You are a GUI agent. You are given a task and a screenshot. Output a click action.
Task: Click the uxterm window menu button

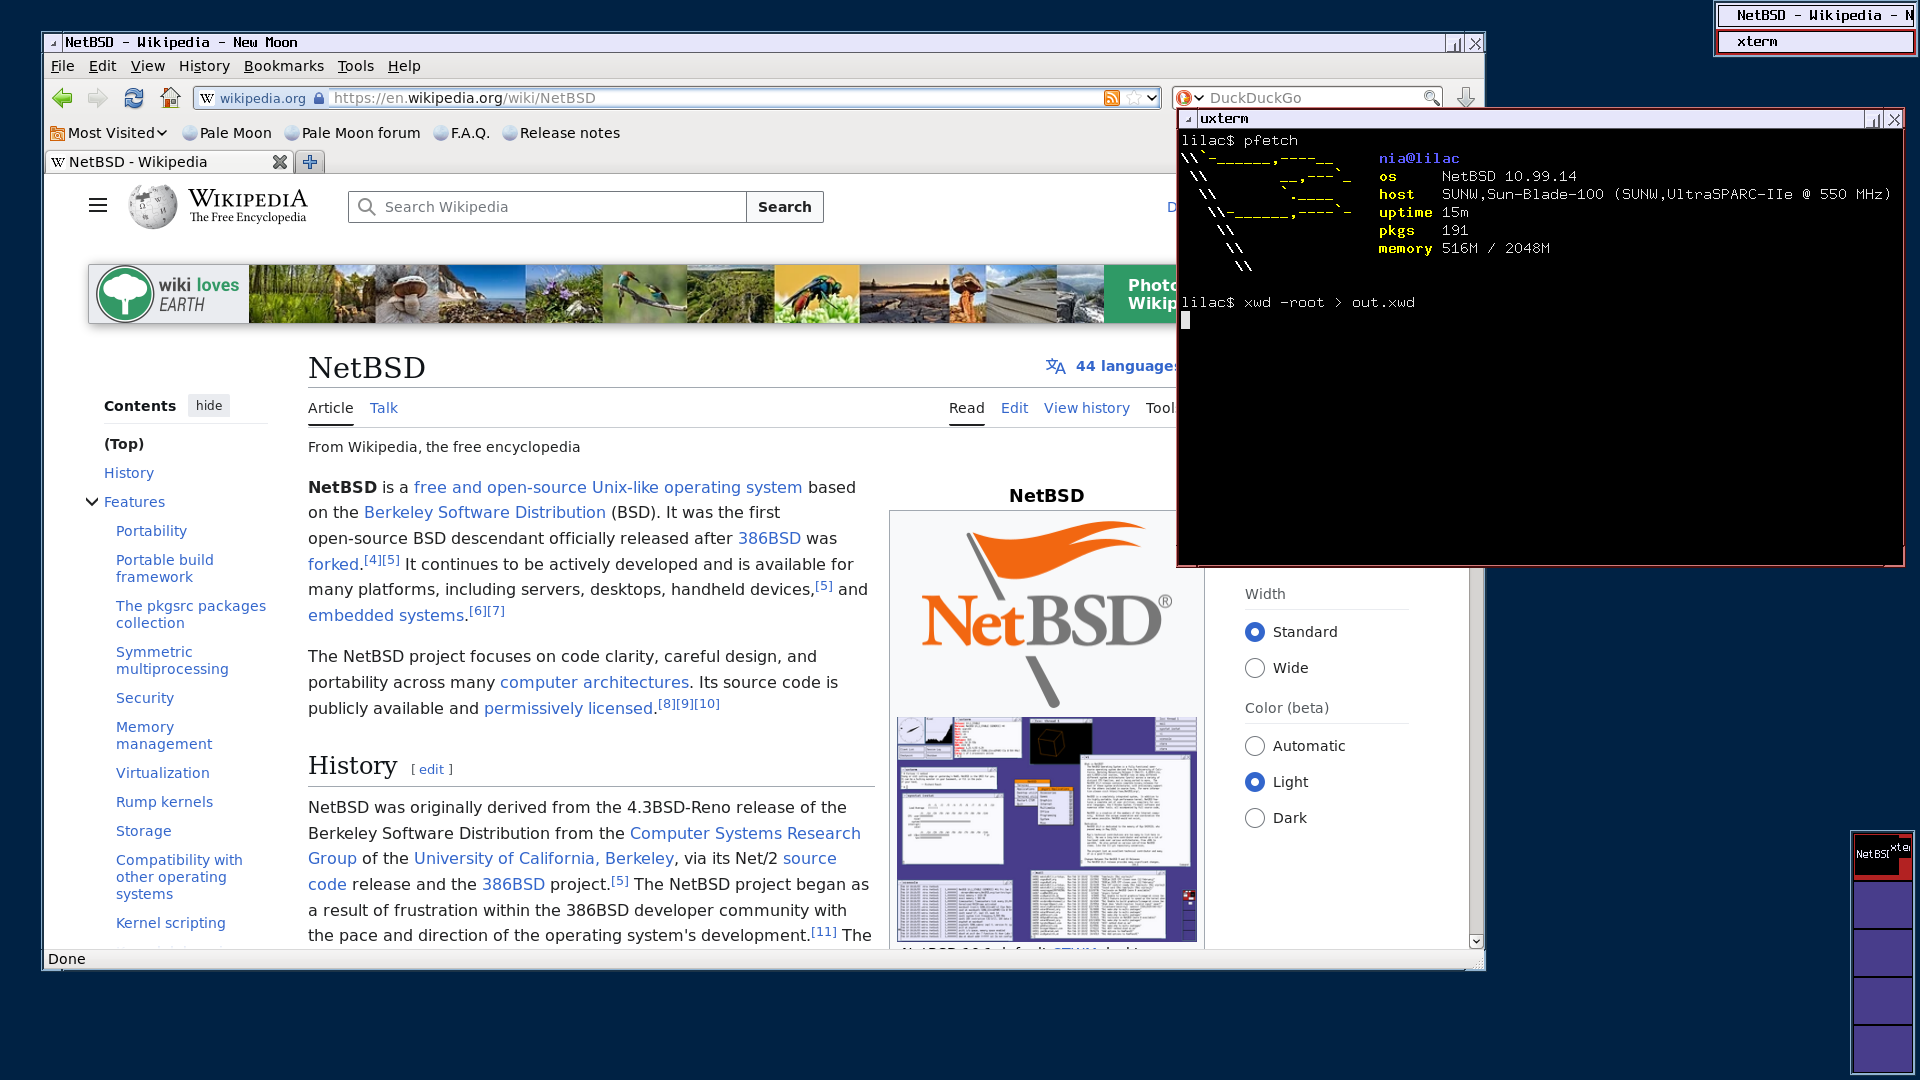[x=1188, y=119]
